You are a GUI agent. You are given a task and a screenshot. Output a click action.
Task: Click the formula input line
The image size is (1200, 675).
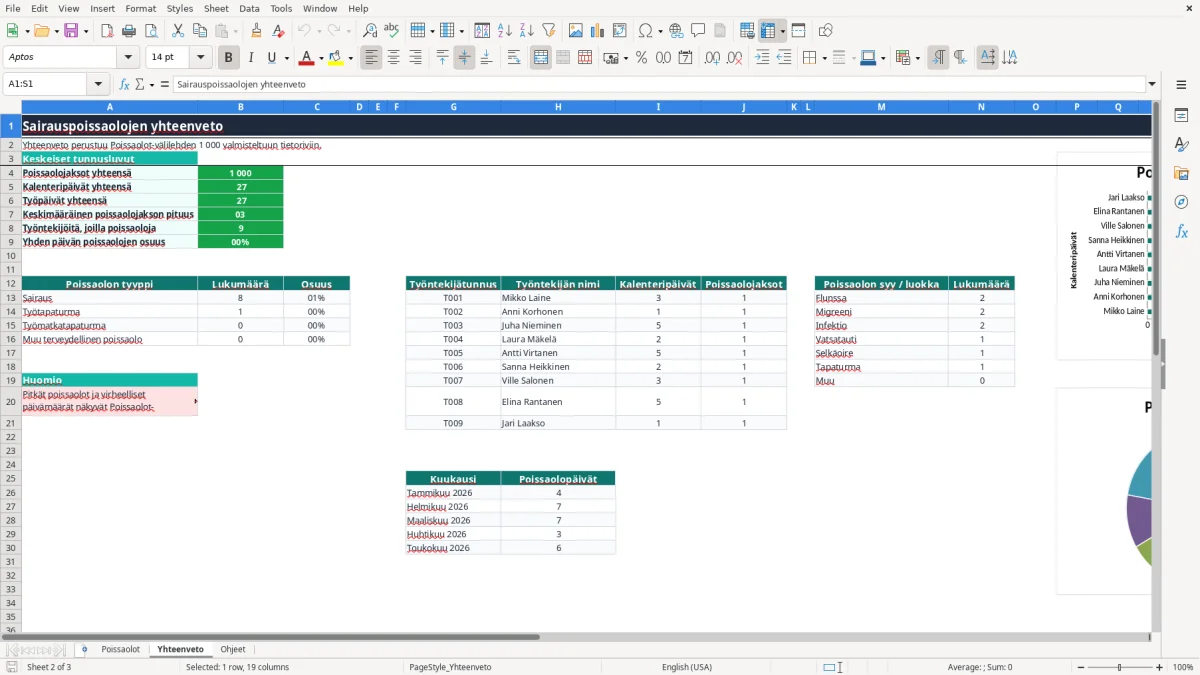[658, 84]
